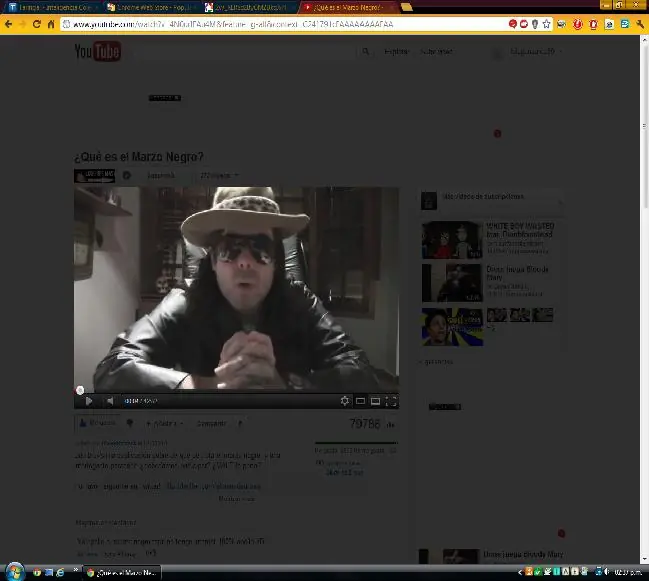This screenshot has width=649, height=581.
Task: Switch to the Chrome Web Store tab
Action: coord(151,7)
